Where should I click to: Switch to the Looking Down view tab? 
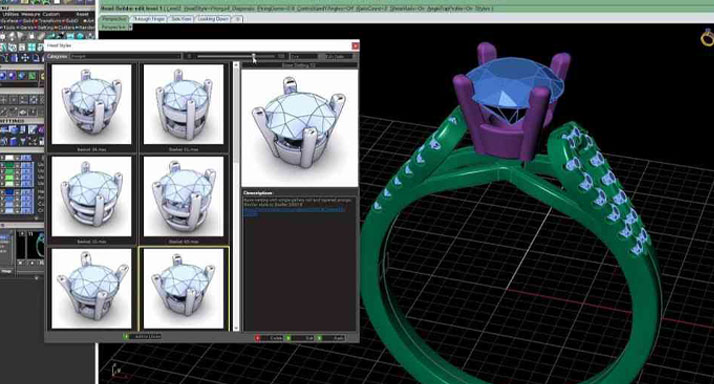click(x=213, y=19)
